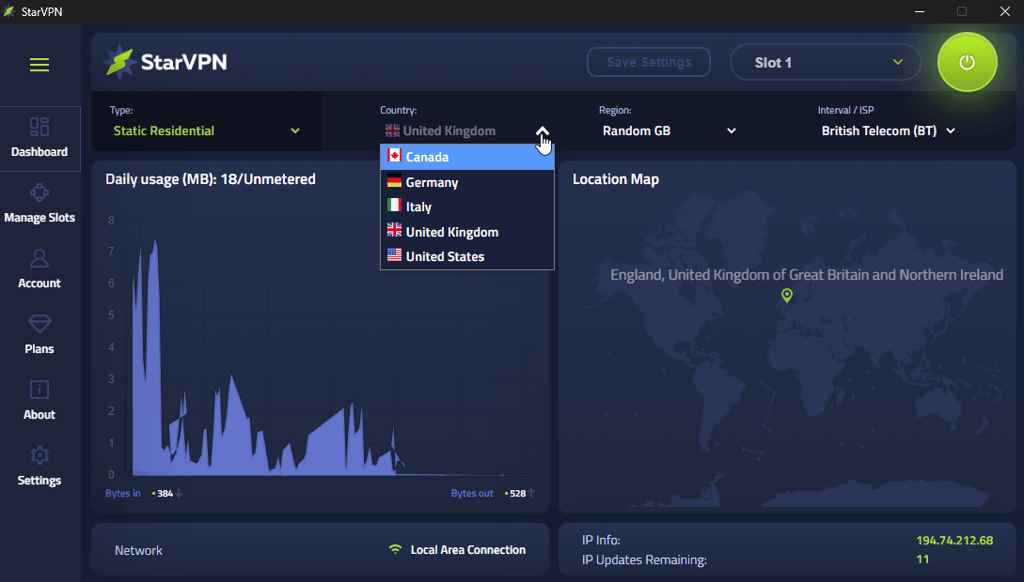Select Italy from country list
Image resolution: width=1024 pixels, height=582 pixels.
tap(467, 206)
